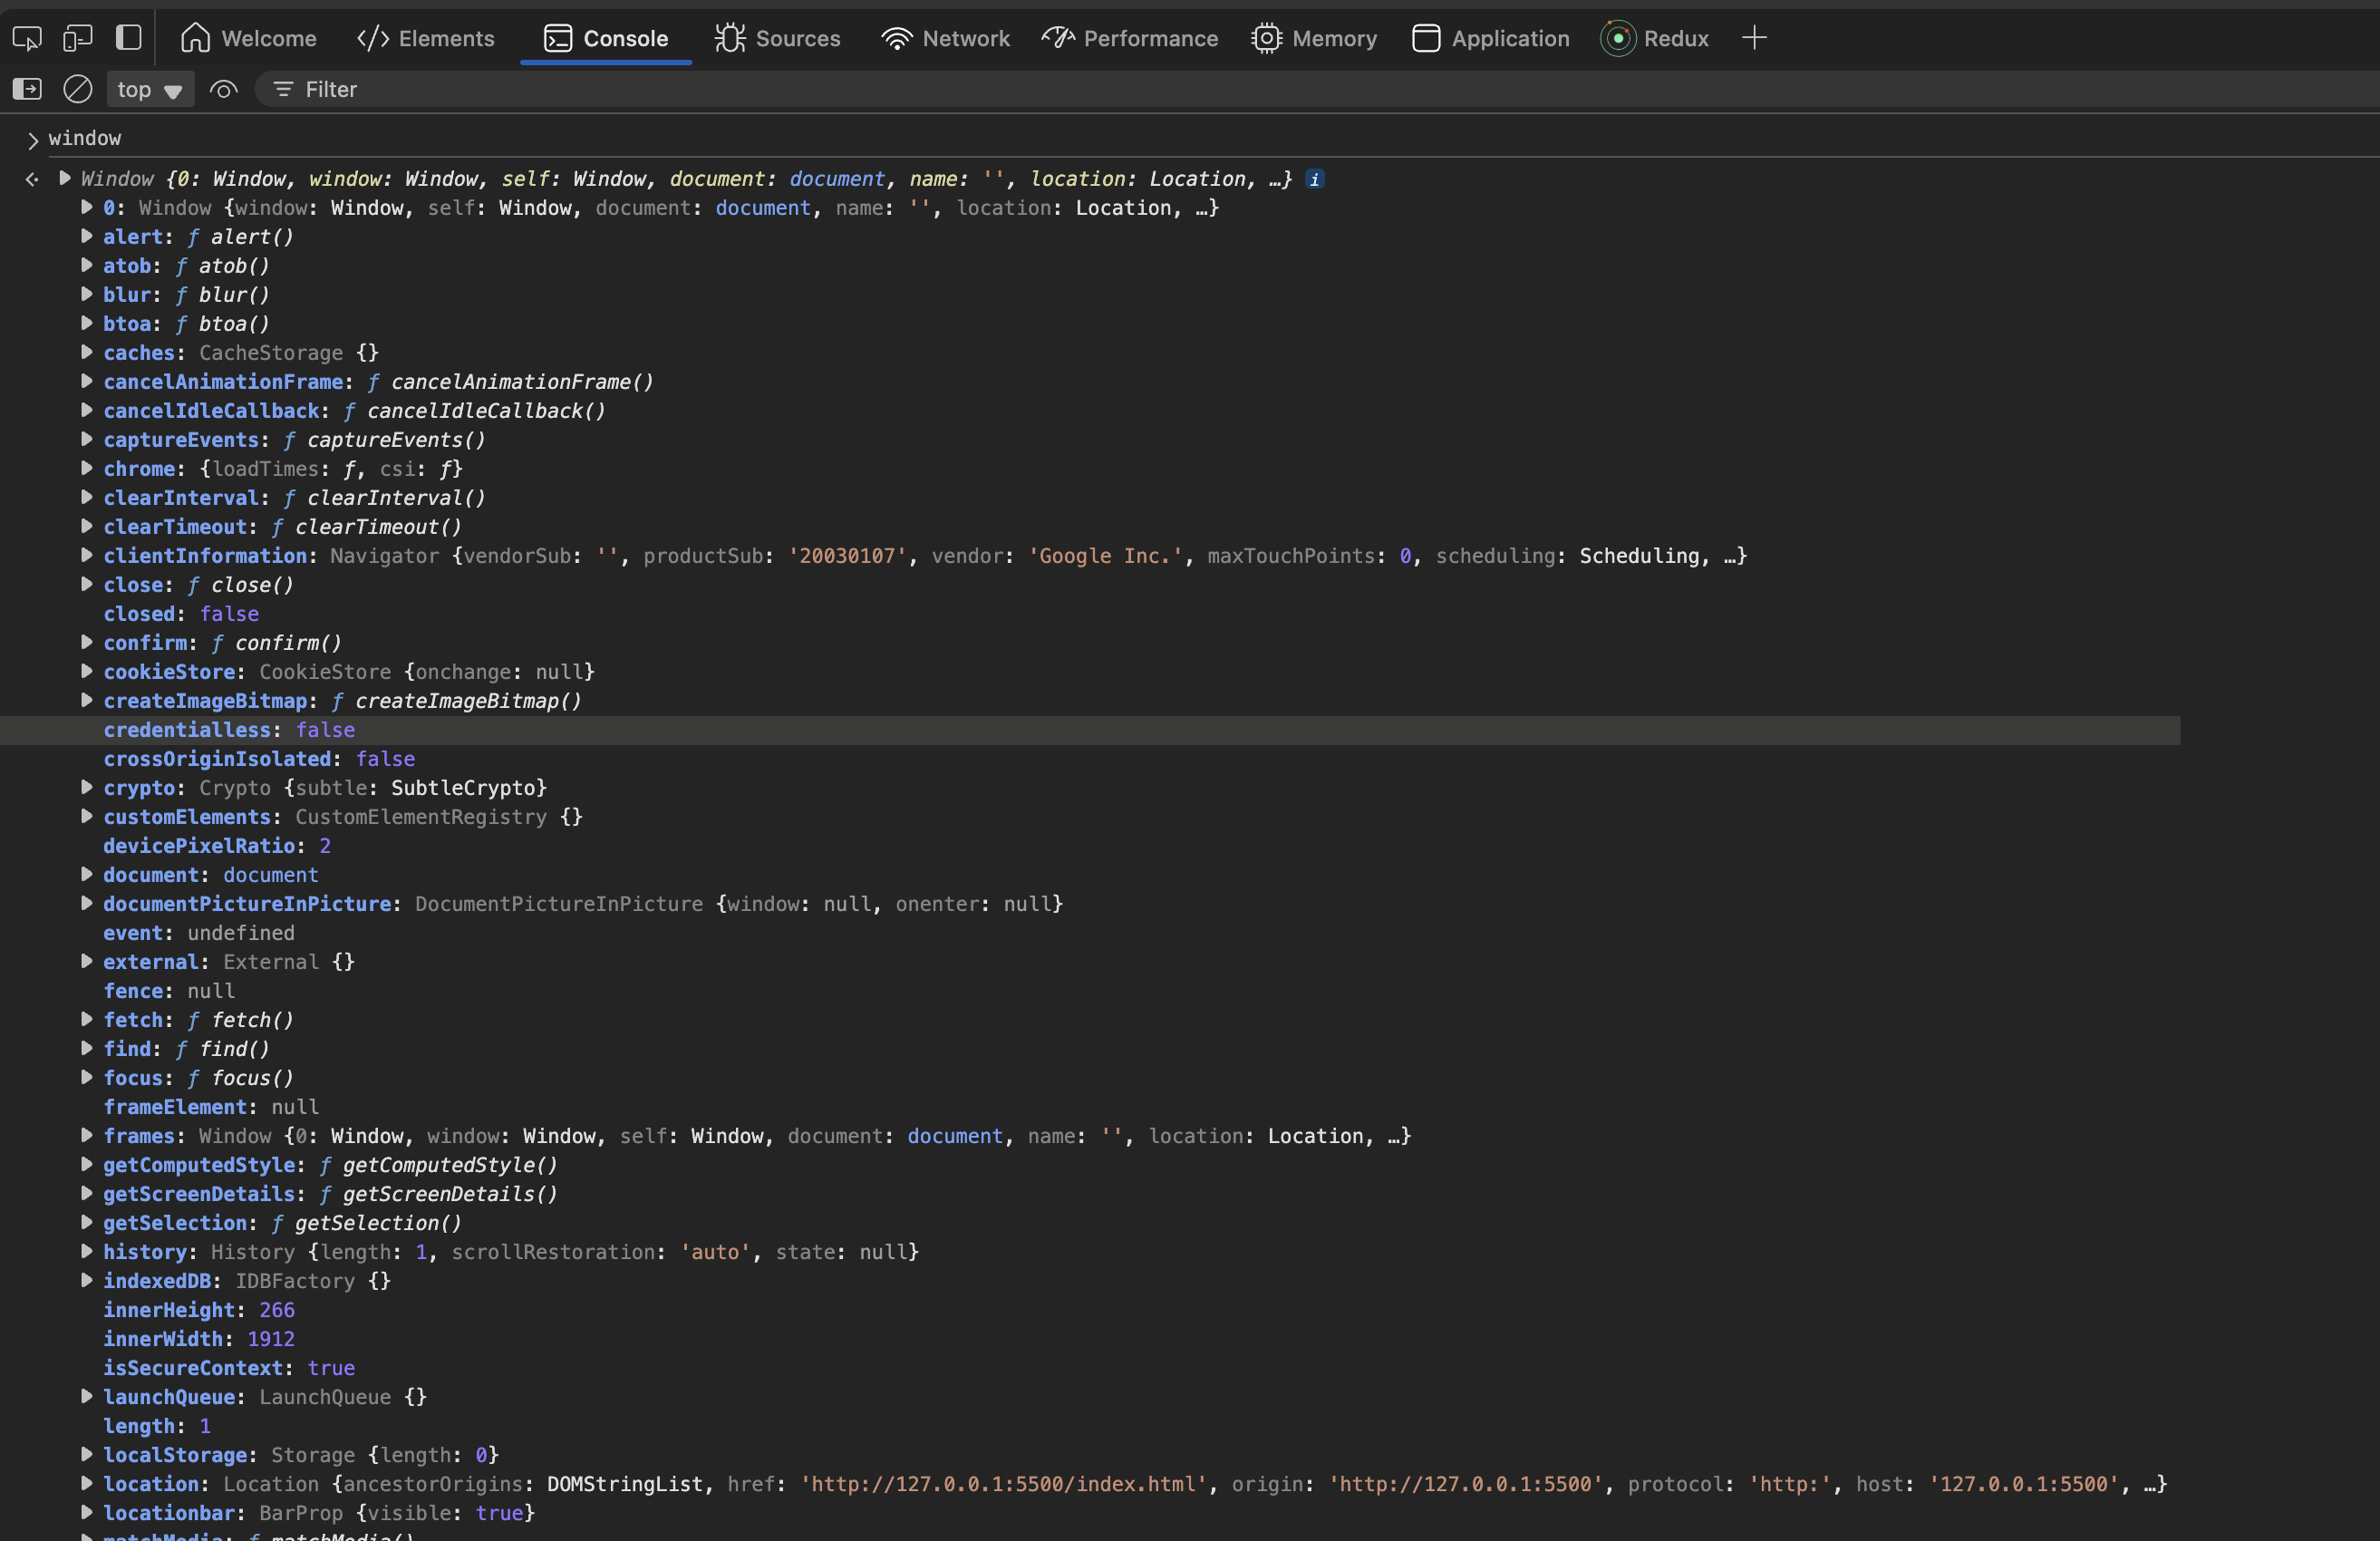Image resolution: width=2380 pixels, height=1541 pixels.
Task: Expand the getSelection function row
Action: click(87, 1222)
